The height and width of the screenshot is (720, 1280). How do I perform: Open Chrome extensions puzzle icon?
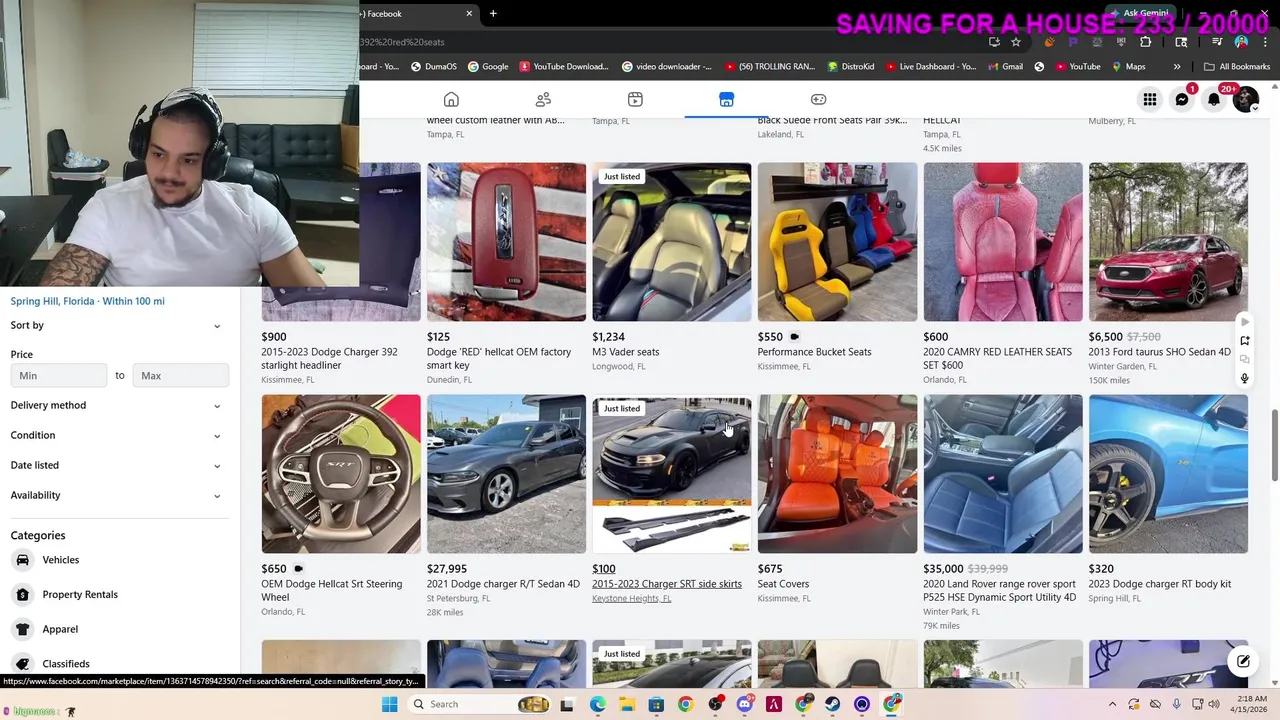pyautogui.click(x=1145, y=42)
